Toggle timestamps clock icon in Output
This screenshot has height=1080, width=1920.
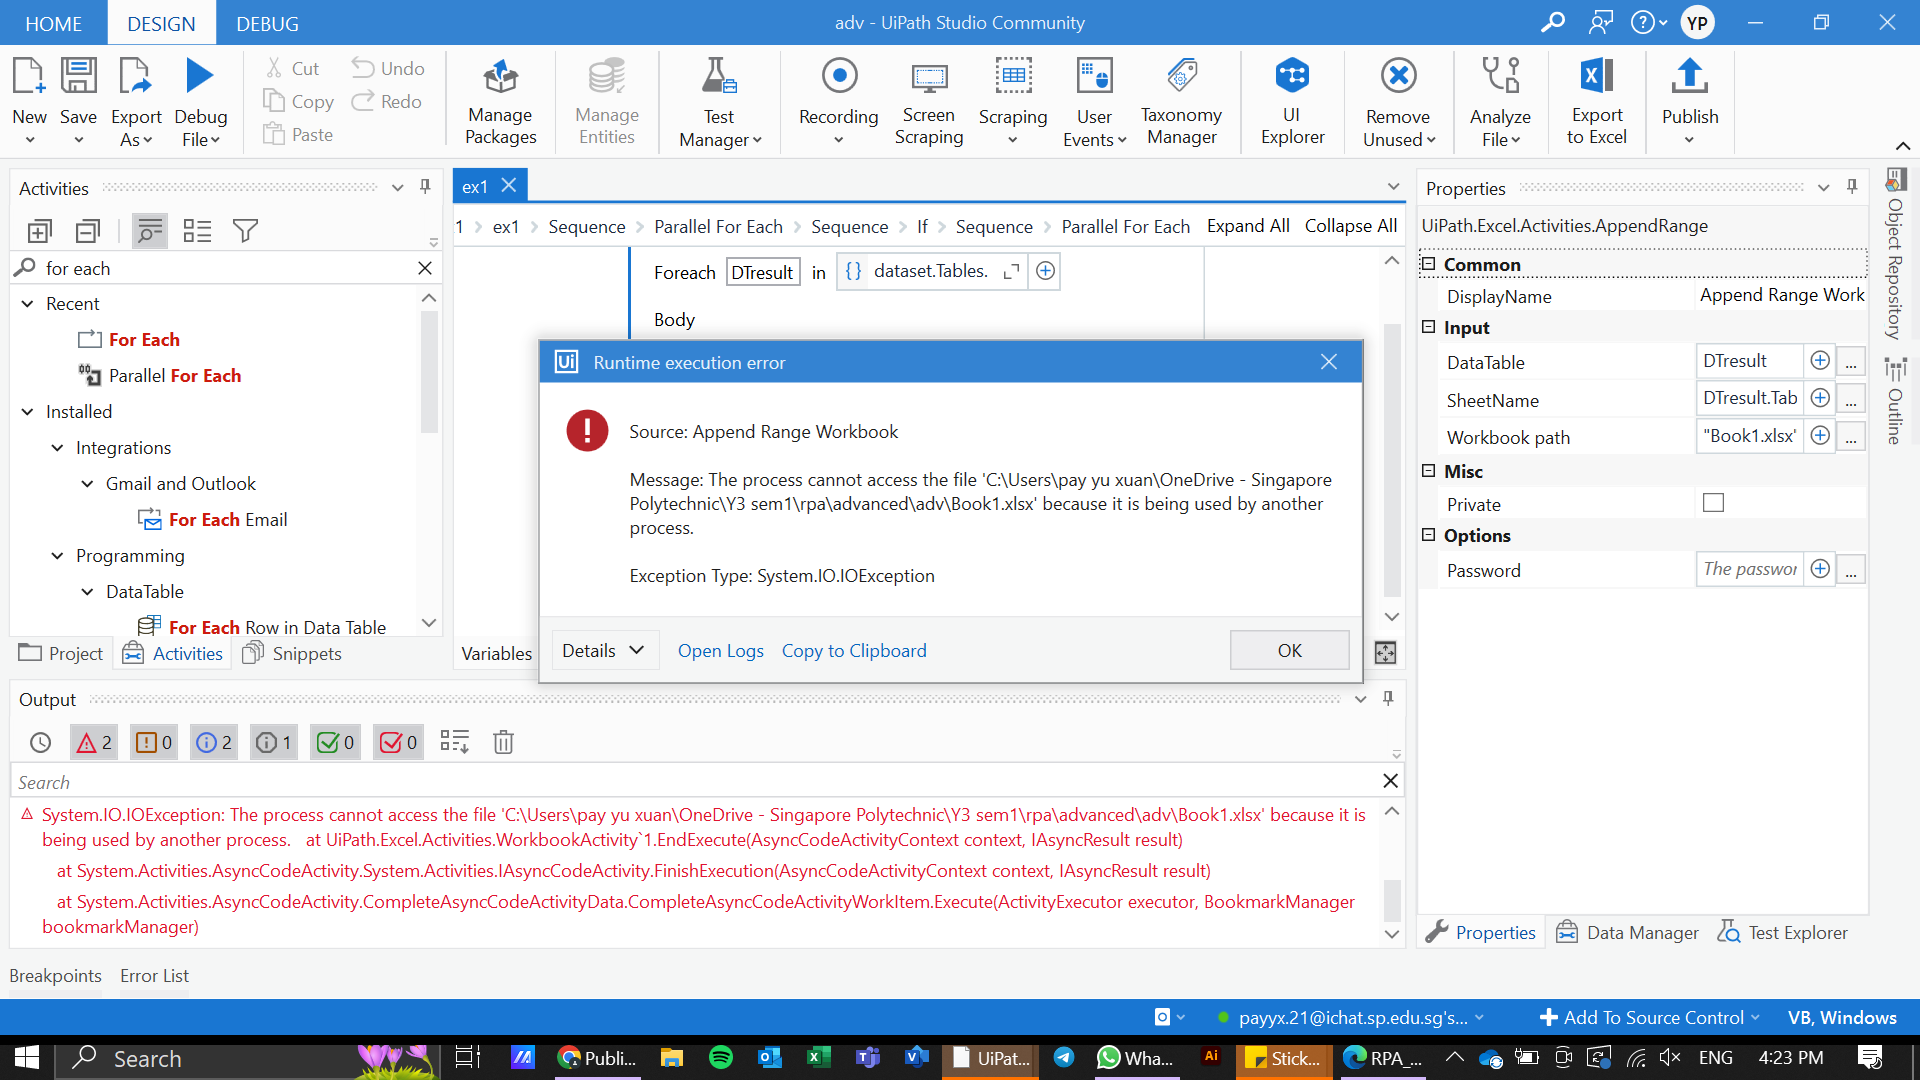click(x=40, y=742)
